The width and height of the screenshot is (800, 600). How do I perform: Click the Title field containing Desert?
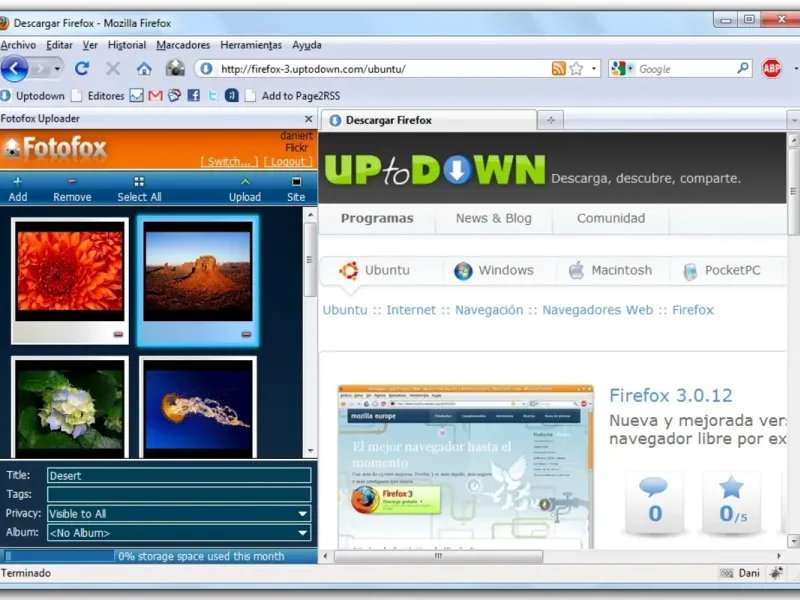tap(179, 476)
